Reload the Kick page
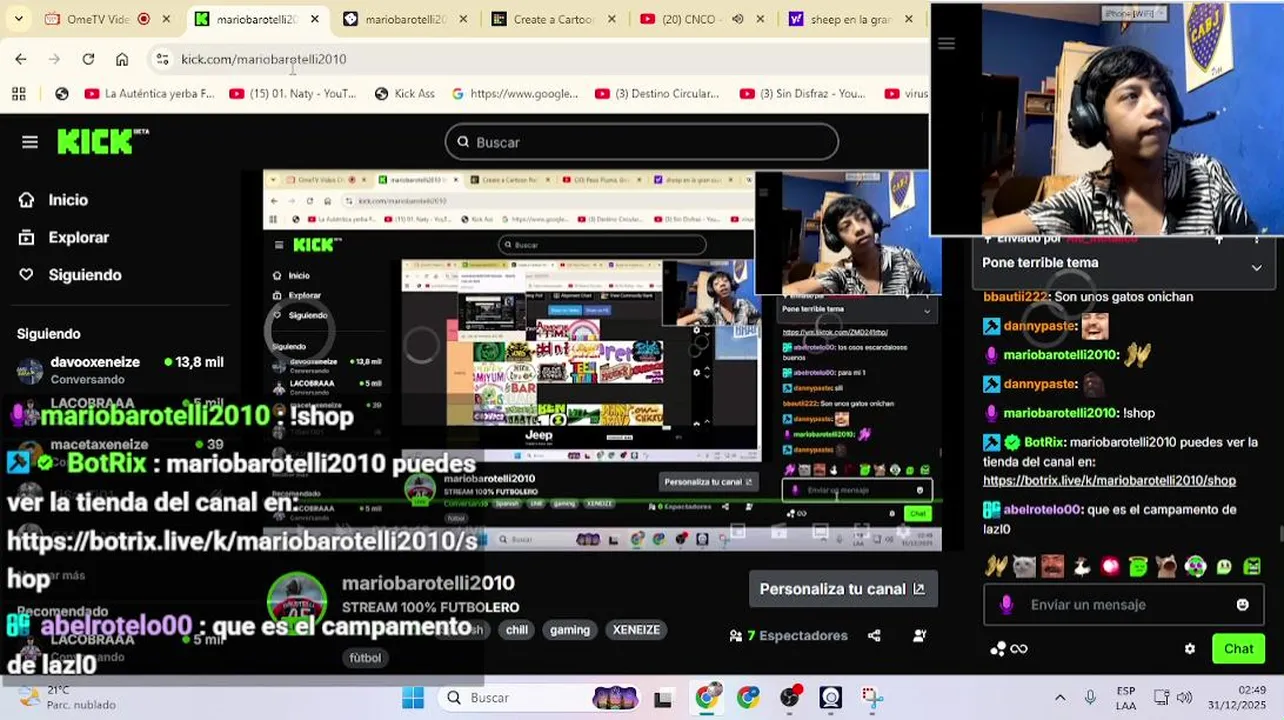 pyautogui.click(x=88, y=59)
